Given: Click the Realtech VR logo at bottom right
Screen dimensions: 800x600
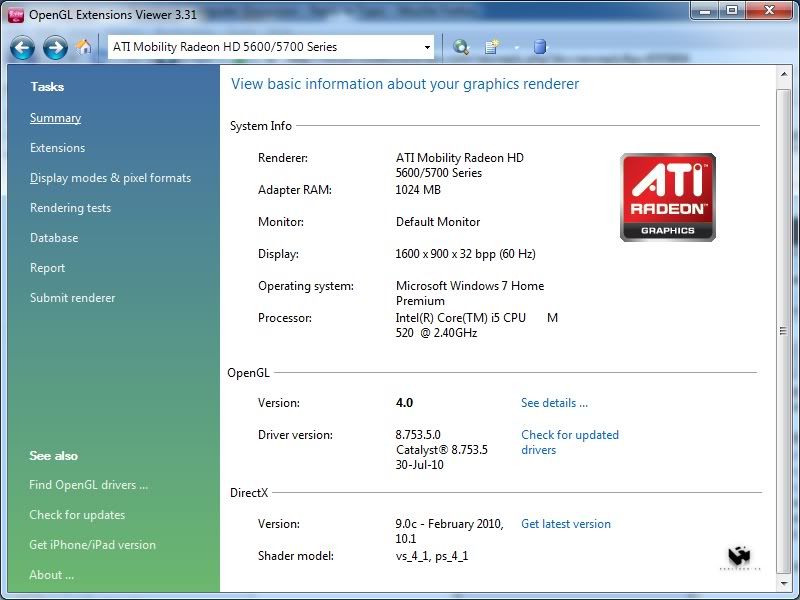Looking at the screenshot, I should click(x=740, y=558).
